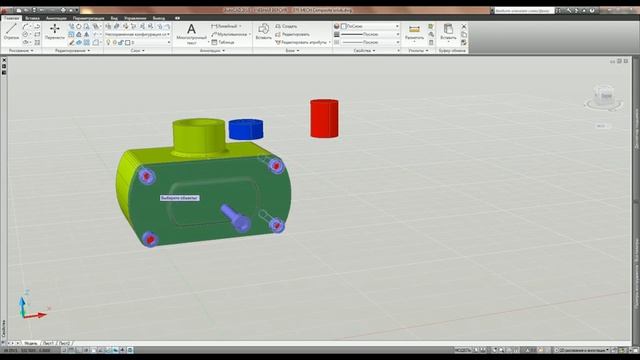Click the eraser tool in Редактирование panel

point(71,42)
